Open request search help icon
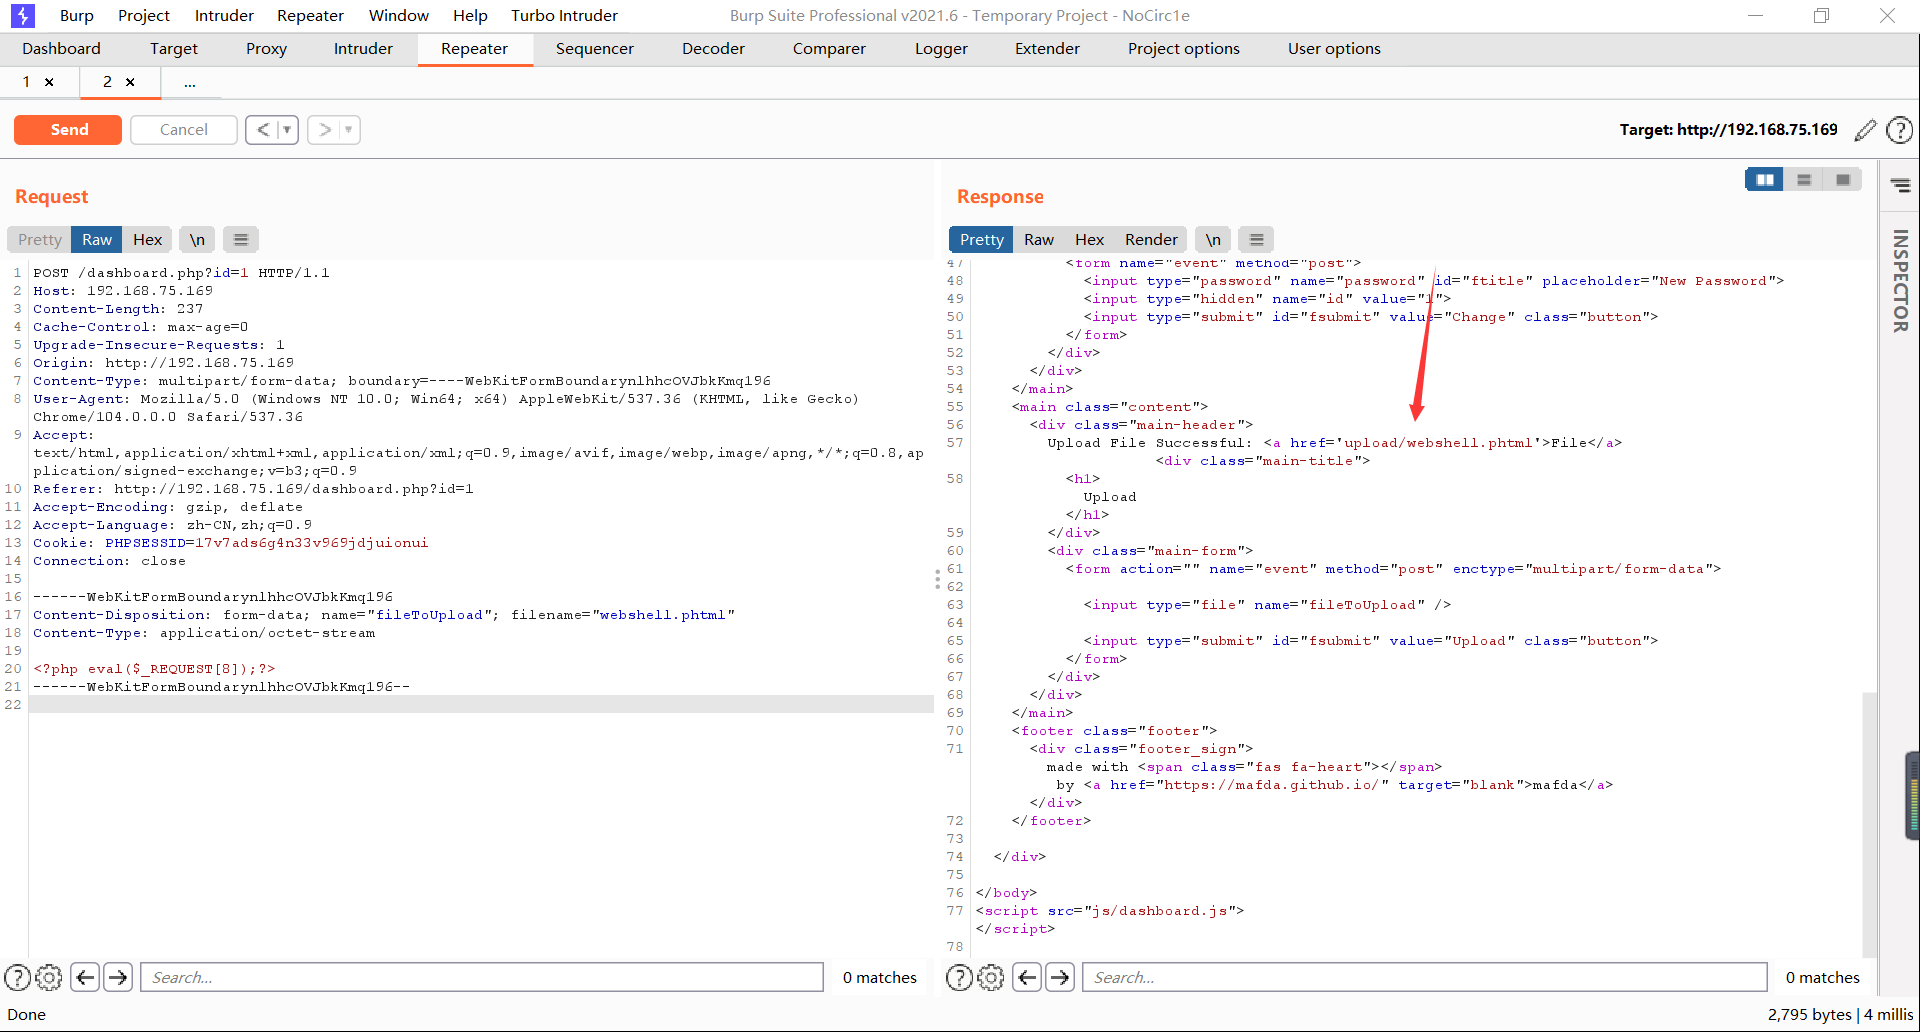The width and height of the screenshot is (1920, 1032). point(17,977)
